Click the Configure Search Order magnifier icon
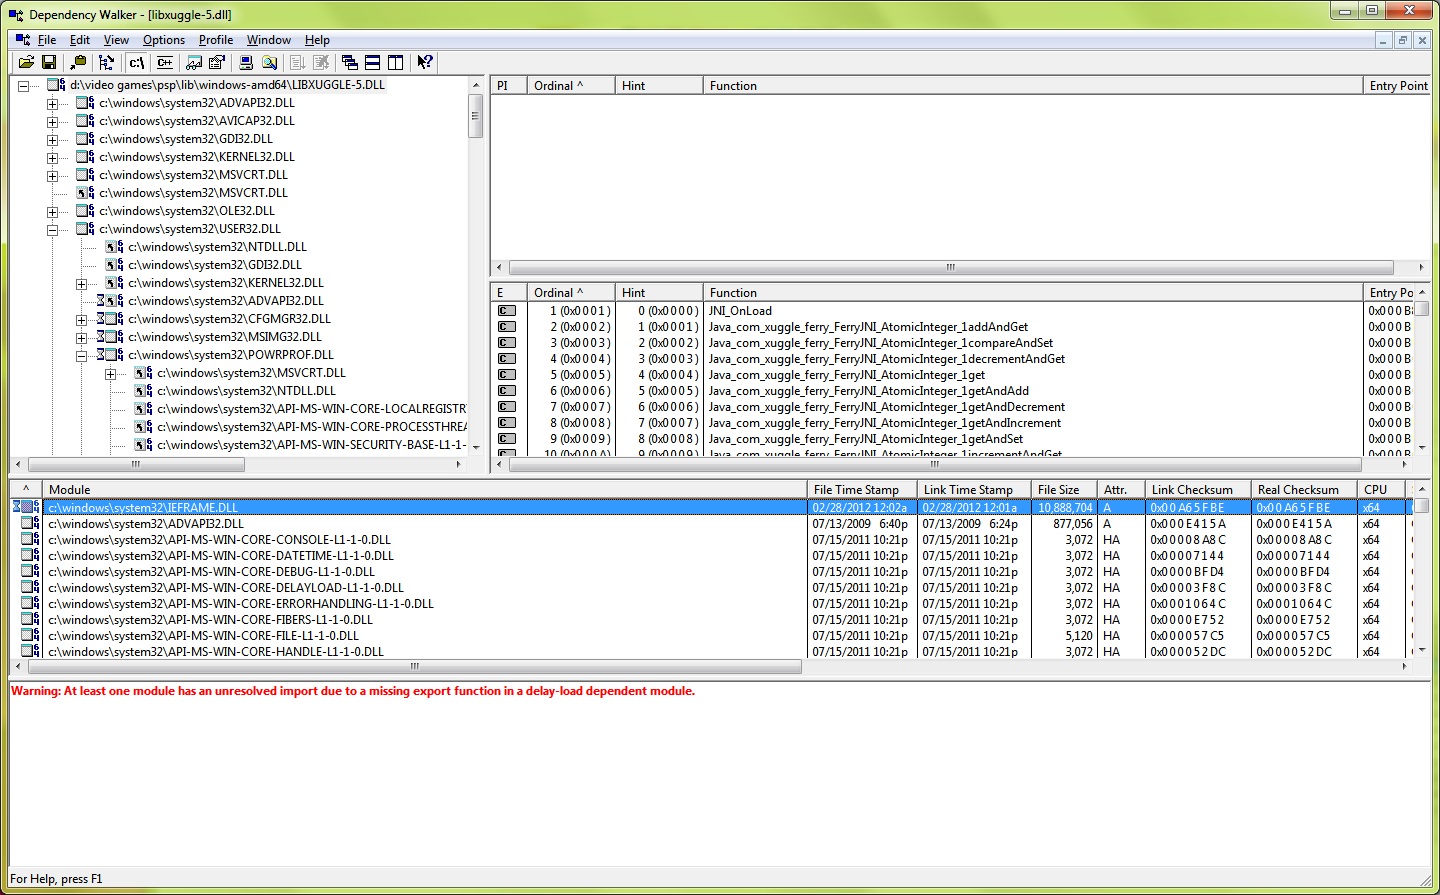The width and height of the screenshot is (1440, 895). [269, 62]
